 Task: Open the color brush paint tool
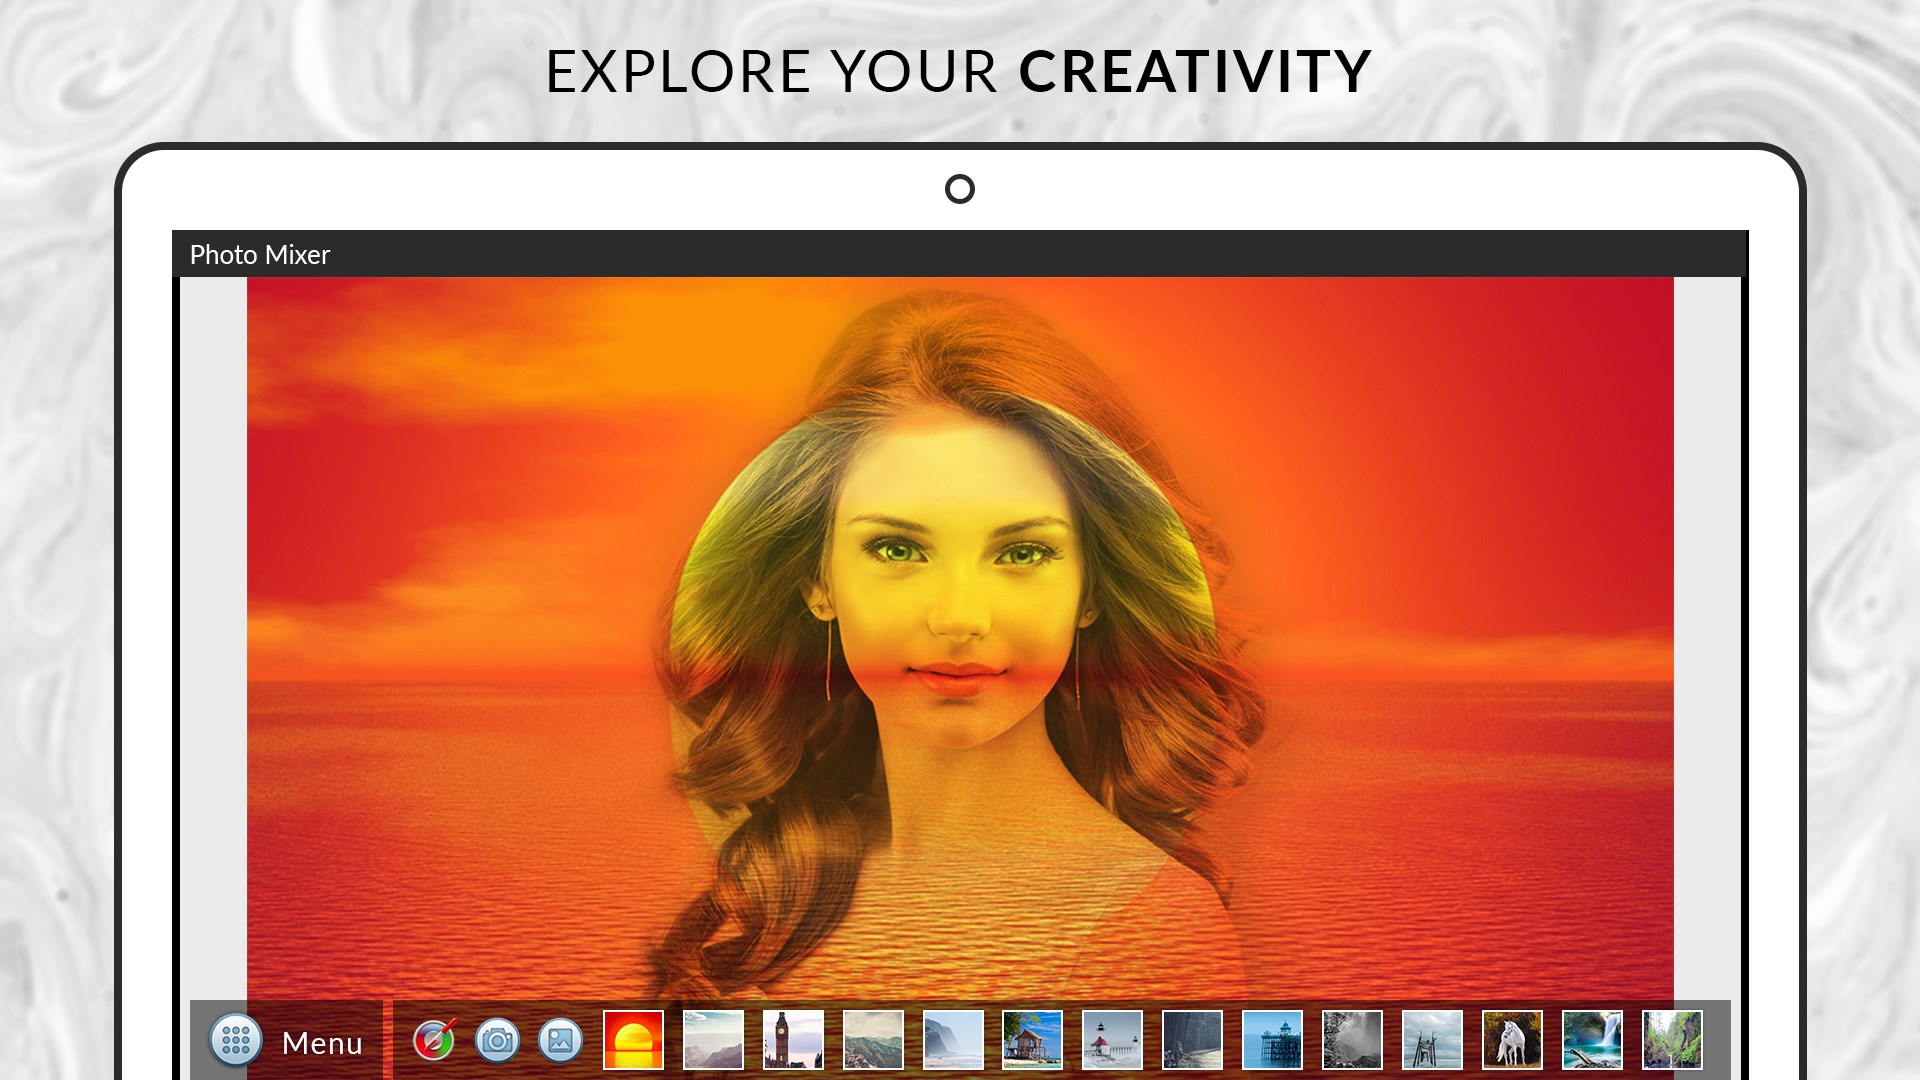(434, 1040)
